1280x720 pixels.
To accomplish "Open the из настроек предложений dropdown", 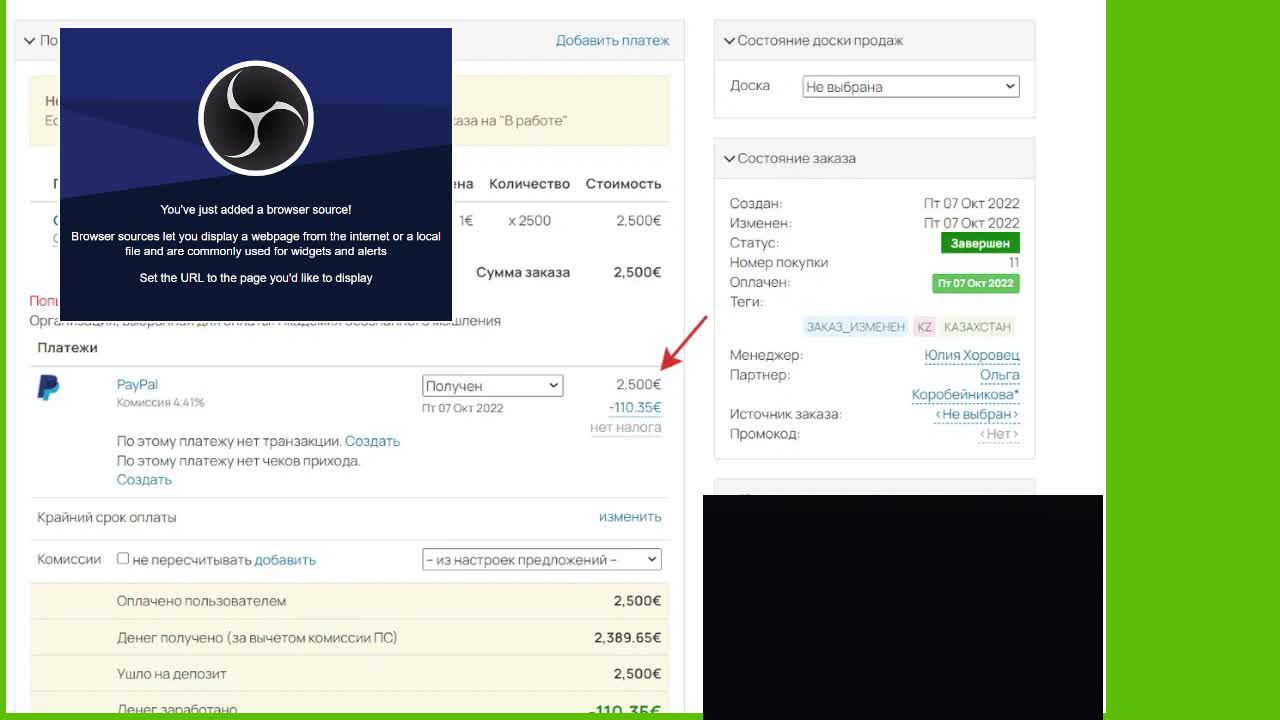I will click(542, 560).
